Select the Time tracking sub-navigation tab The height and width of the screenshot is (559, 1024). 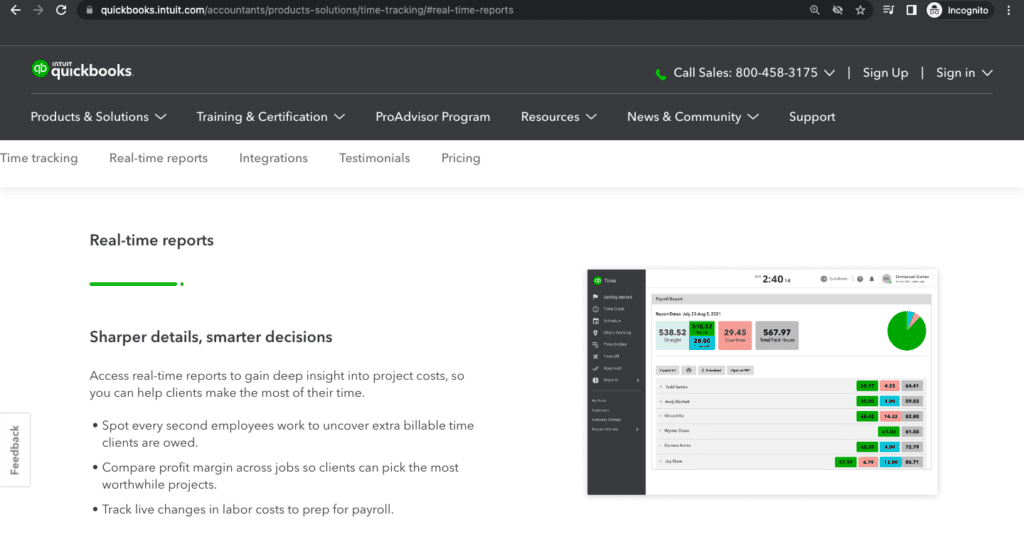pyautogui.click(x=39, y=158)
